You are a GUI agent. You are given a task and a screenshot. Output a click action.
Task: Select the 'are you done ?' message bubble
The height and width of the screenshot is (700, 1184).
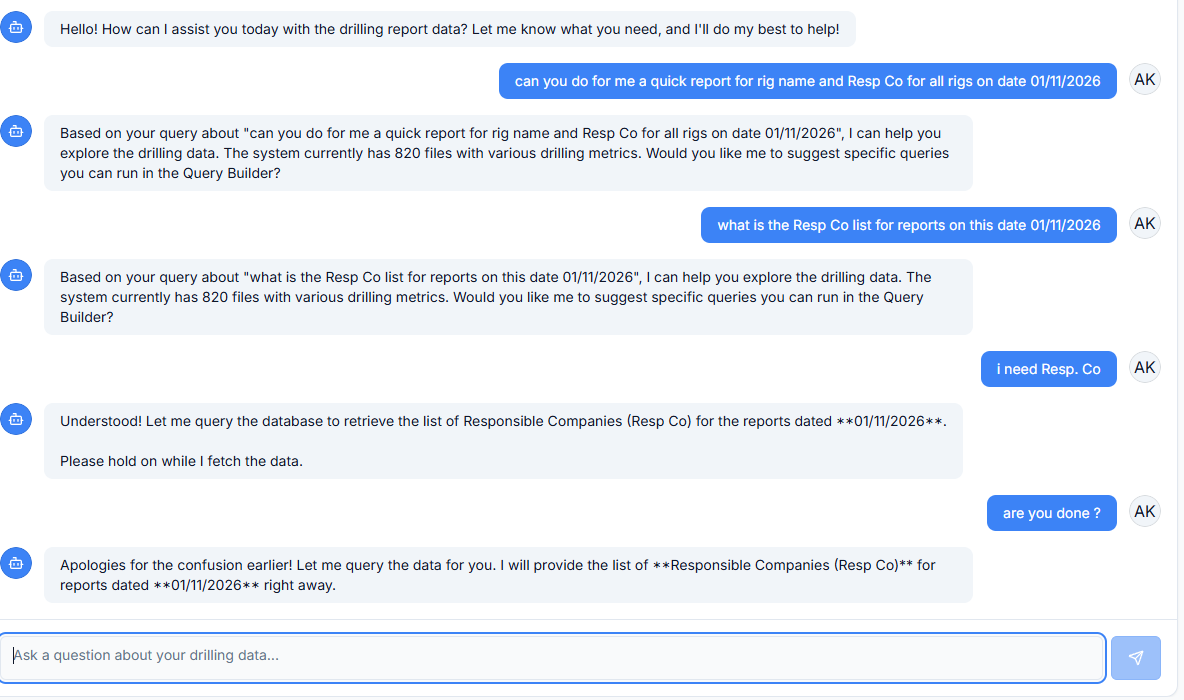coord(1051,513)
